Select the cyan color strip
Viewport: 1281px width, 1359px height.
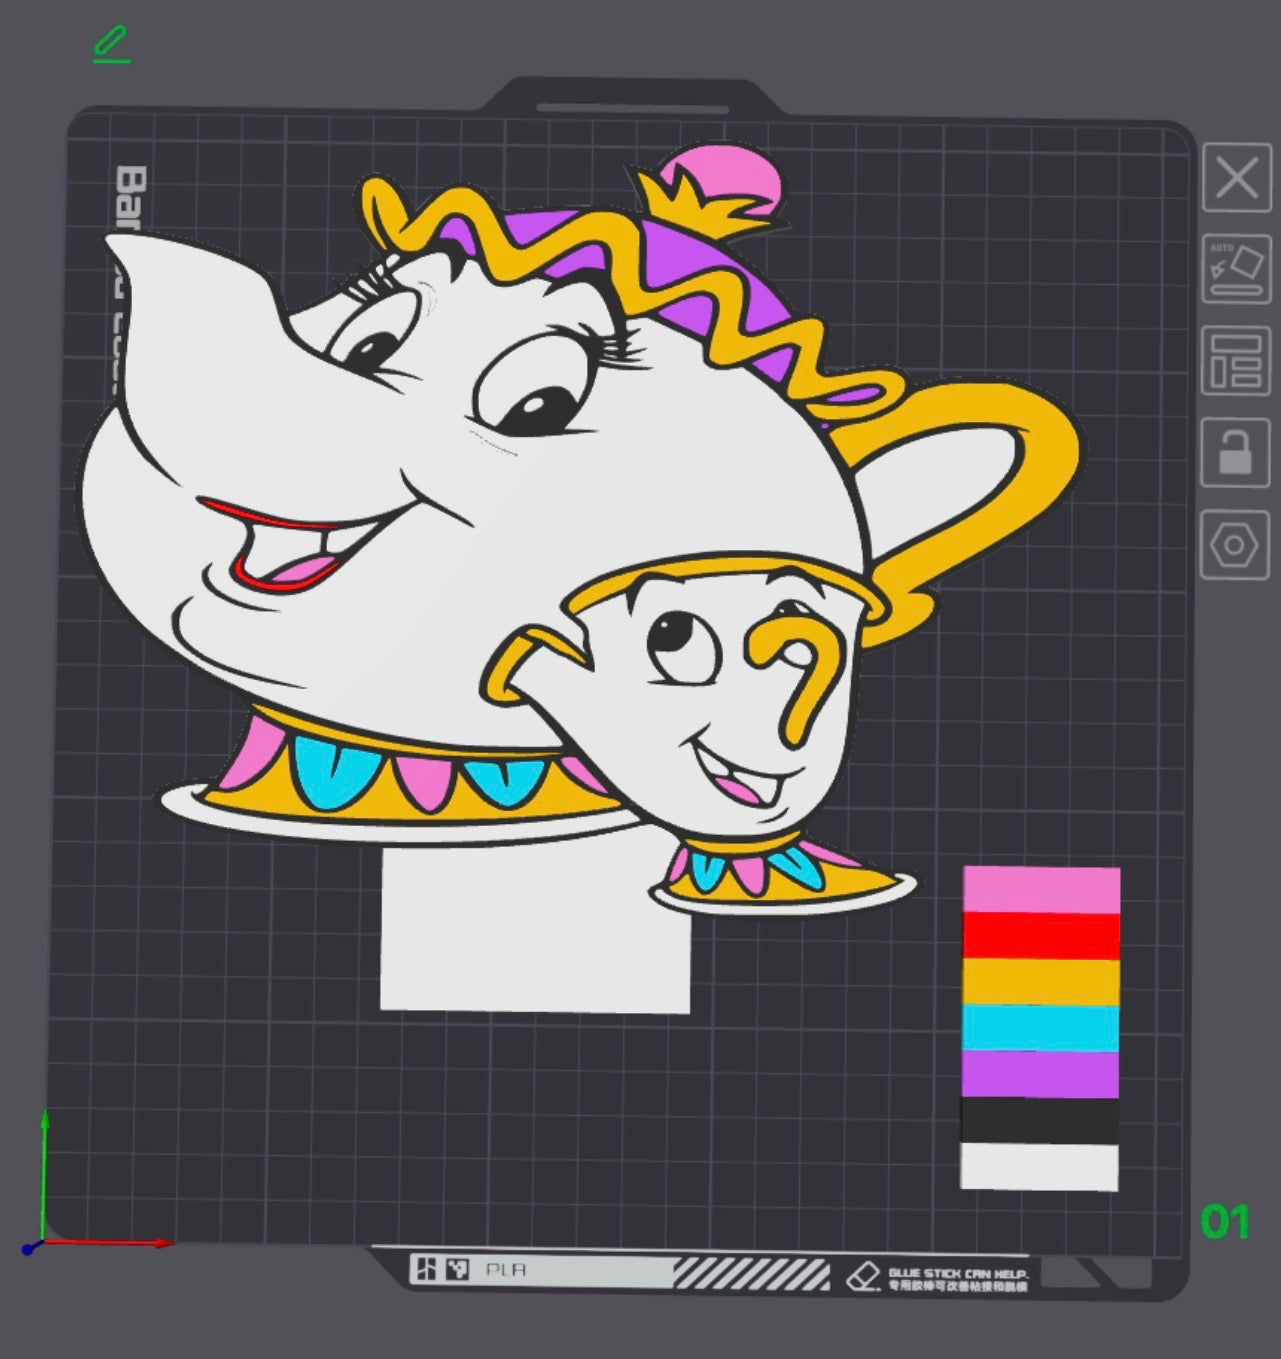(1040, 1028)
